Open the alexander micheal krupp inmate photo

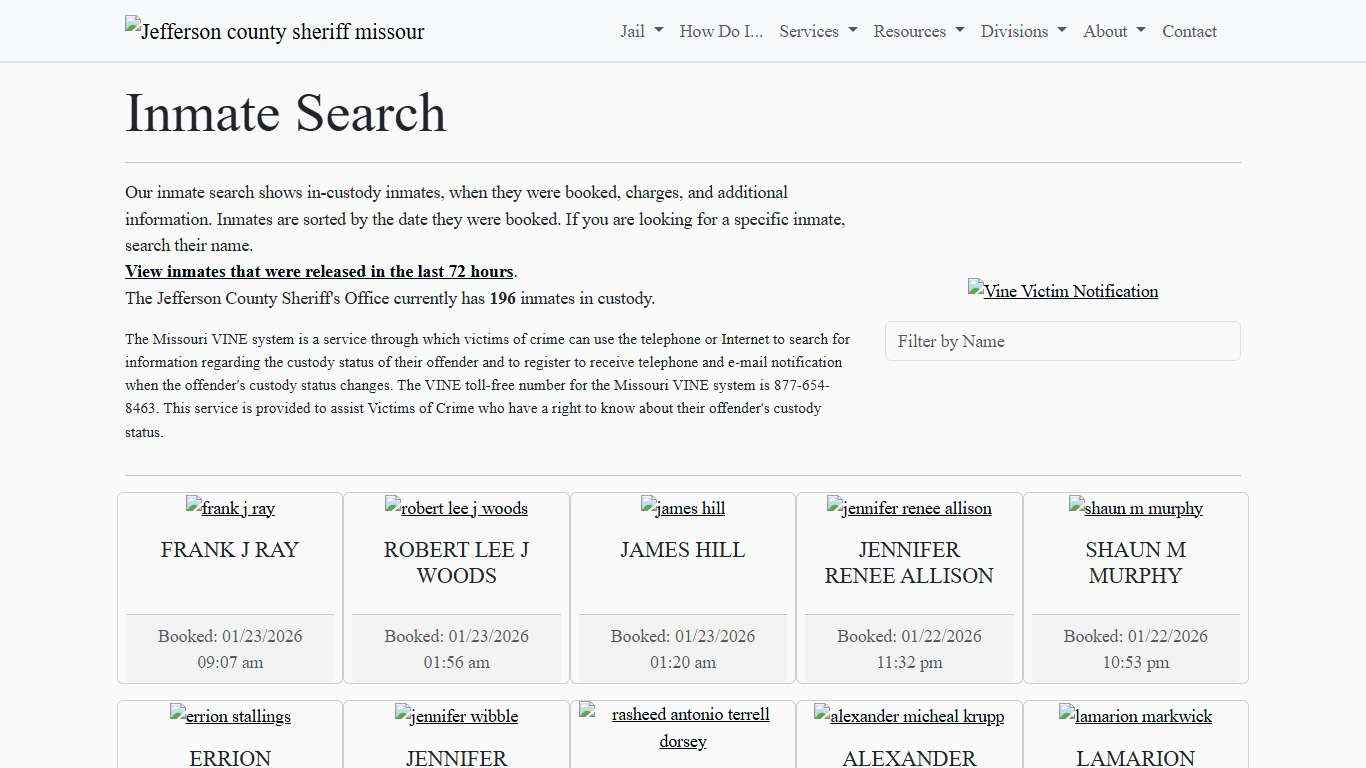[x=908, y=716]
